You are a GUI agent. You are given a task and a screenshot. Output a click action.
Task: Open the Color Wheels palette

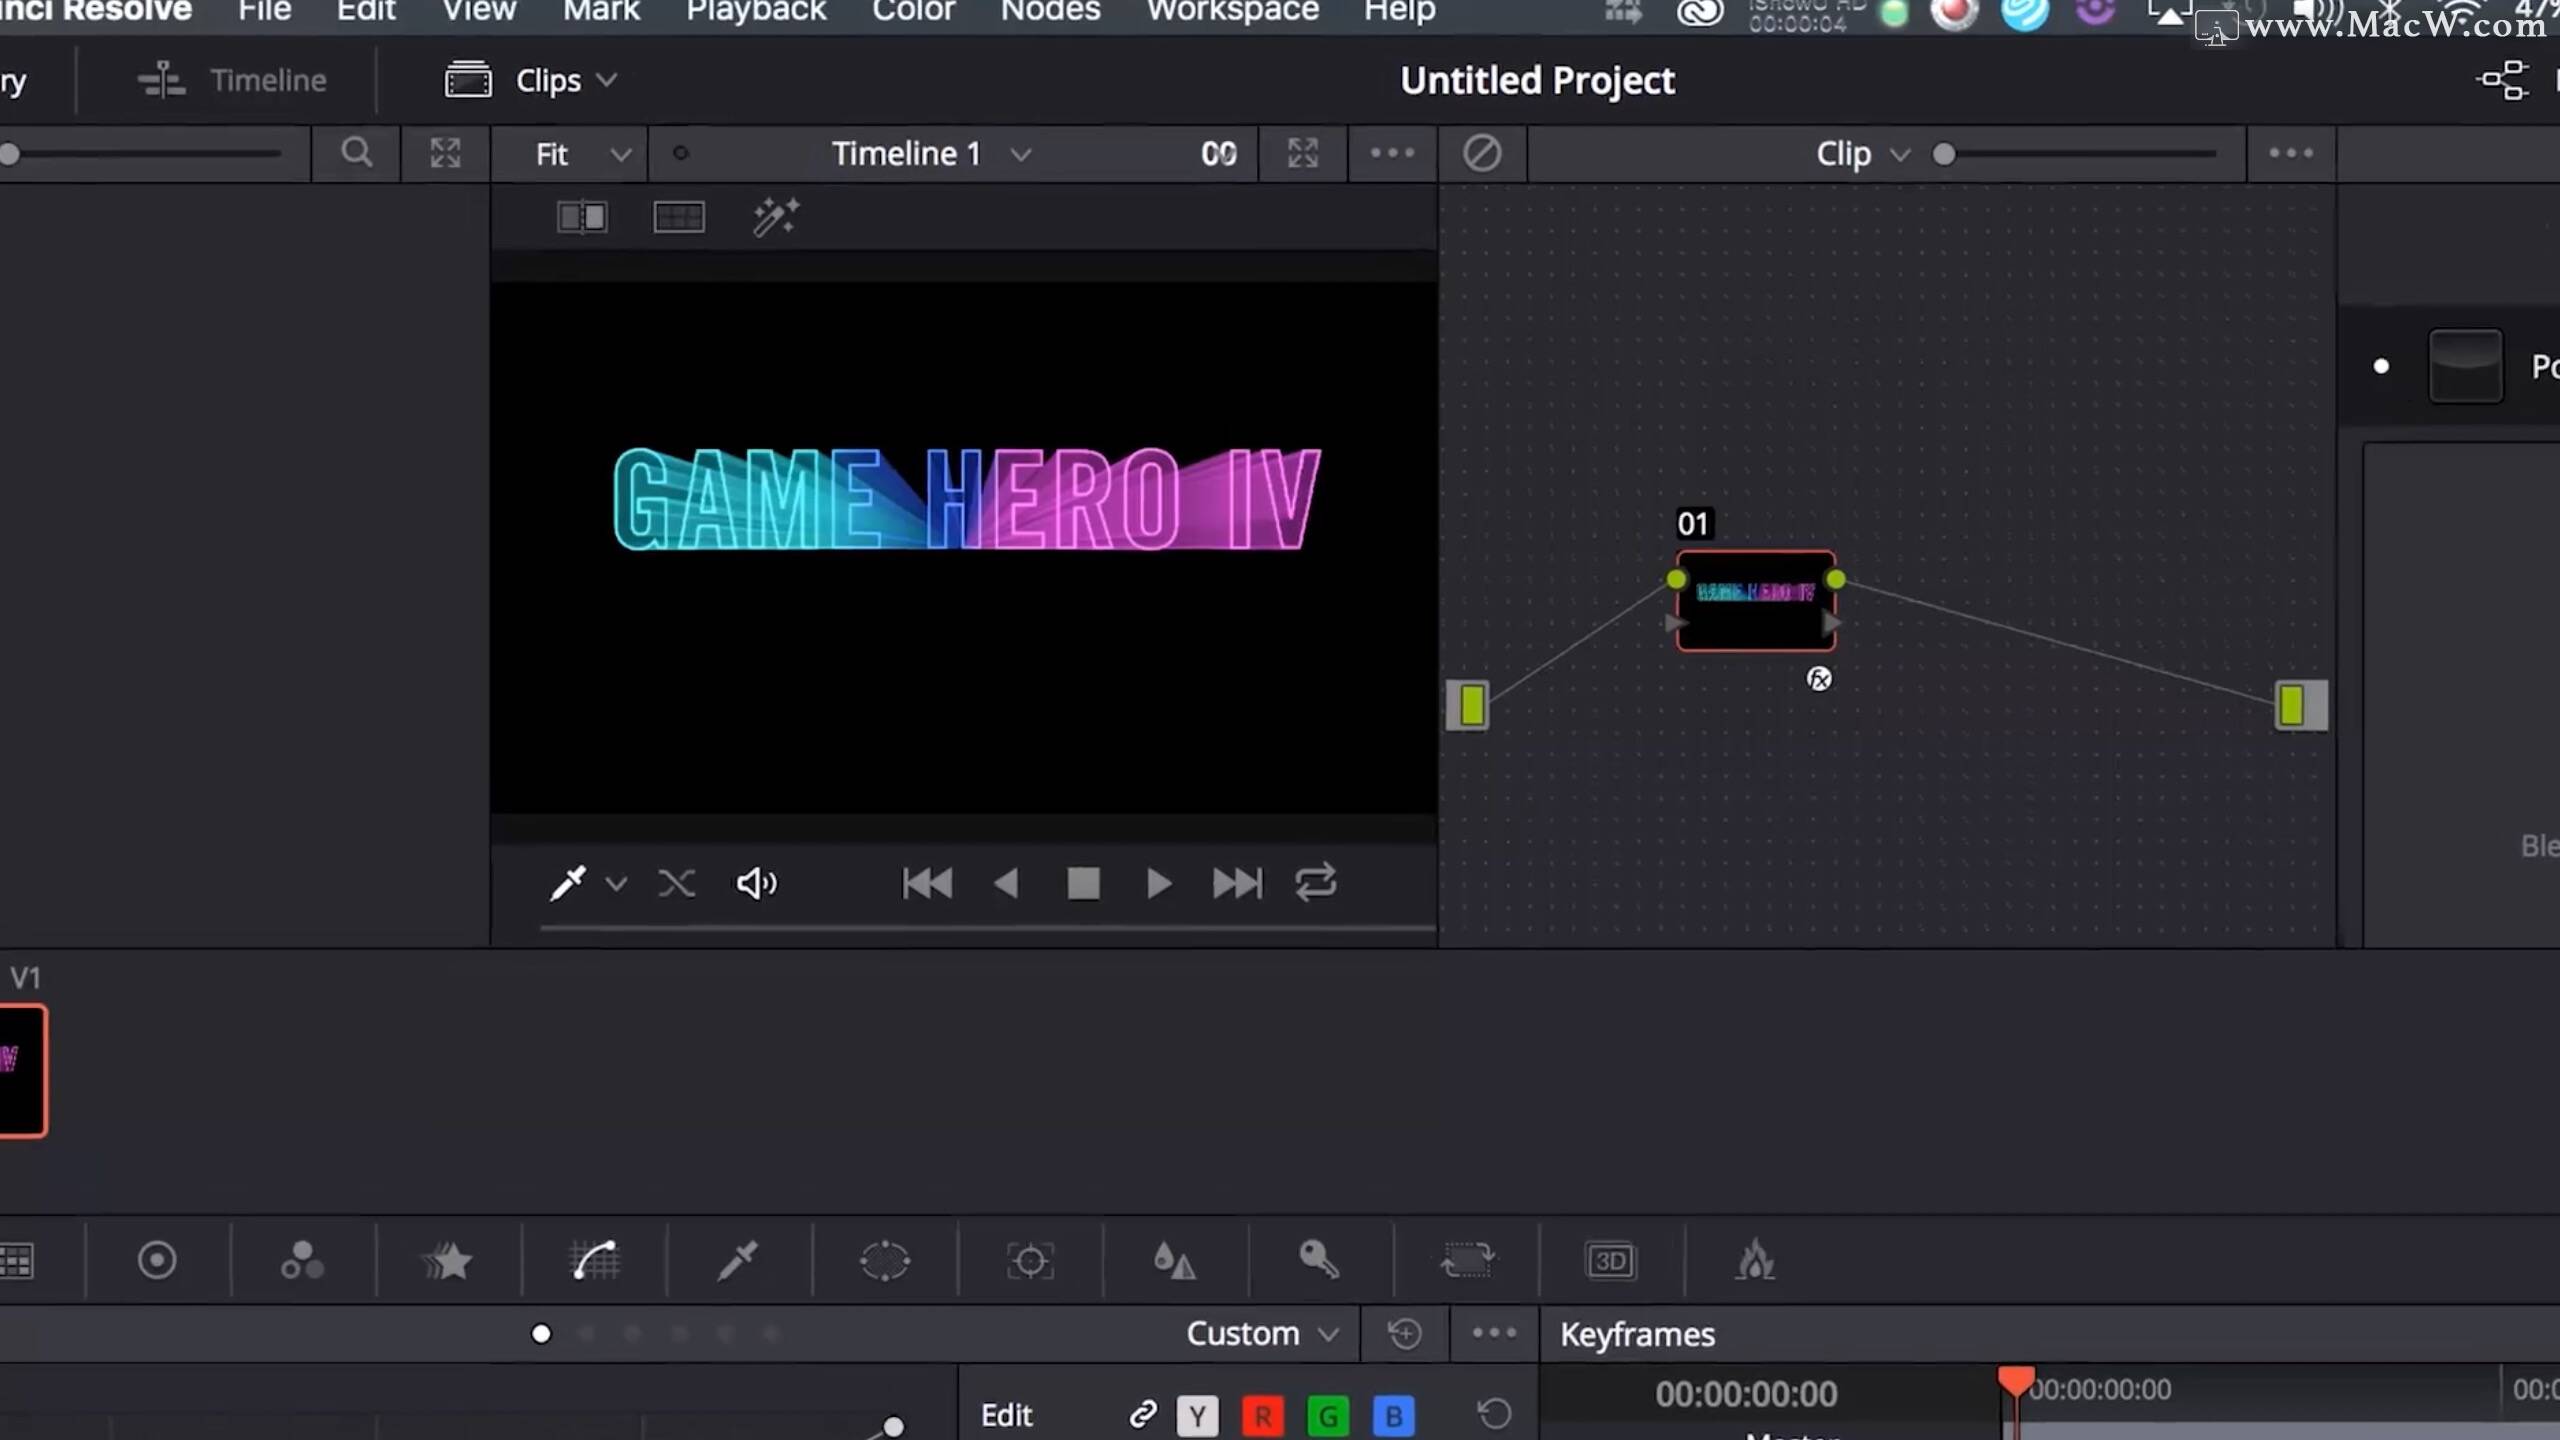[x=157, y=1260]
